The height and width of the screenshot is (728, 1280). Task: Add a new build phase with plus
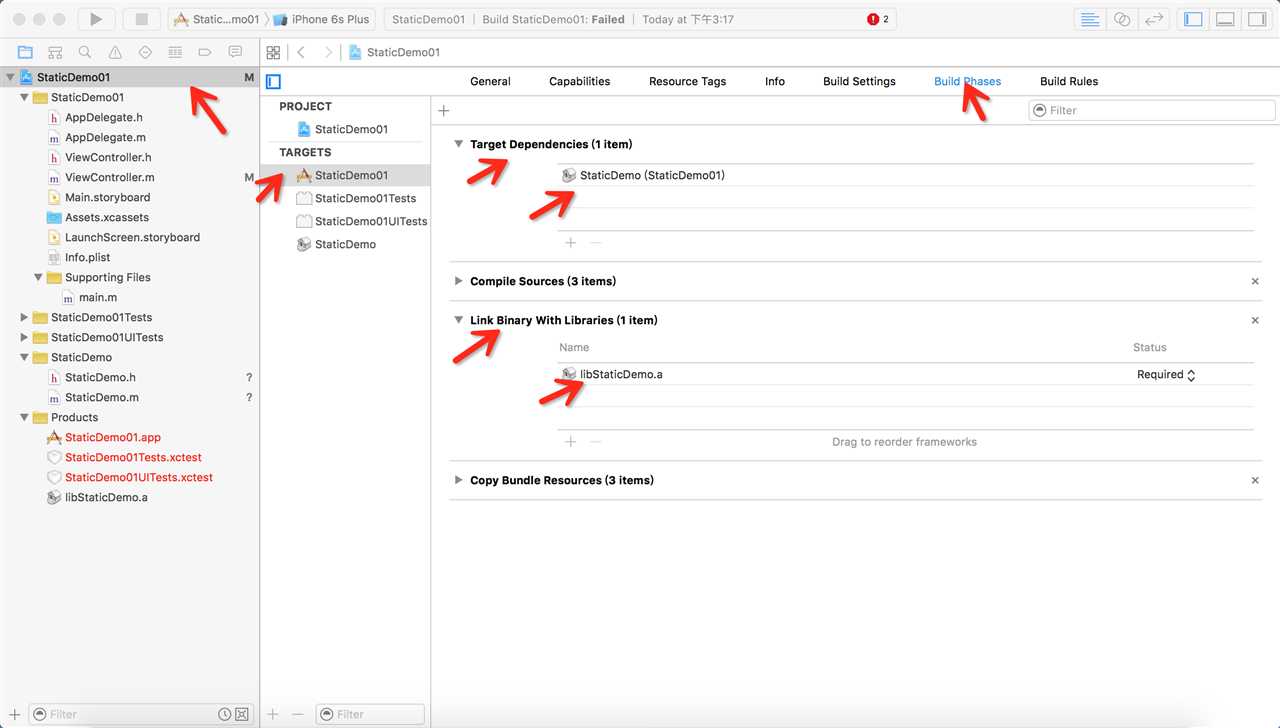(444, 110)
